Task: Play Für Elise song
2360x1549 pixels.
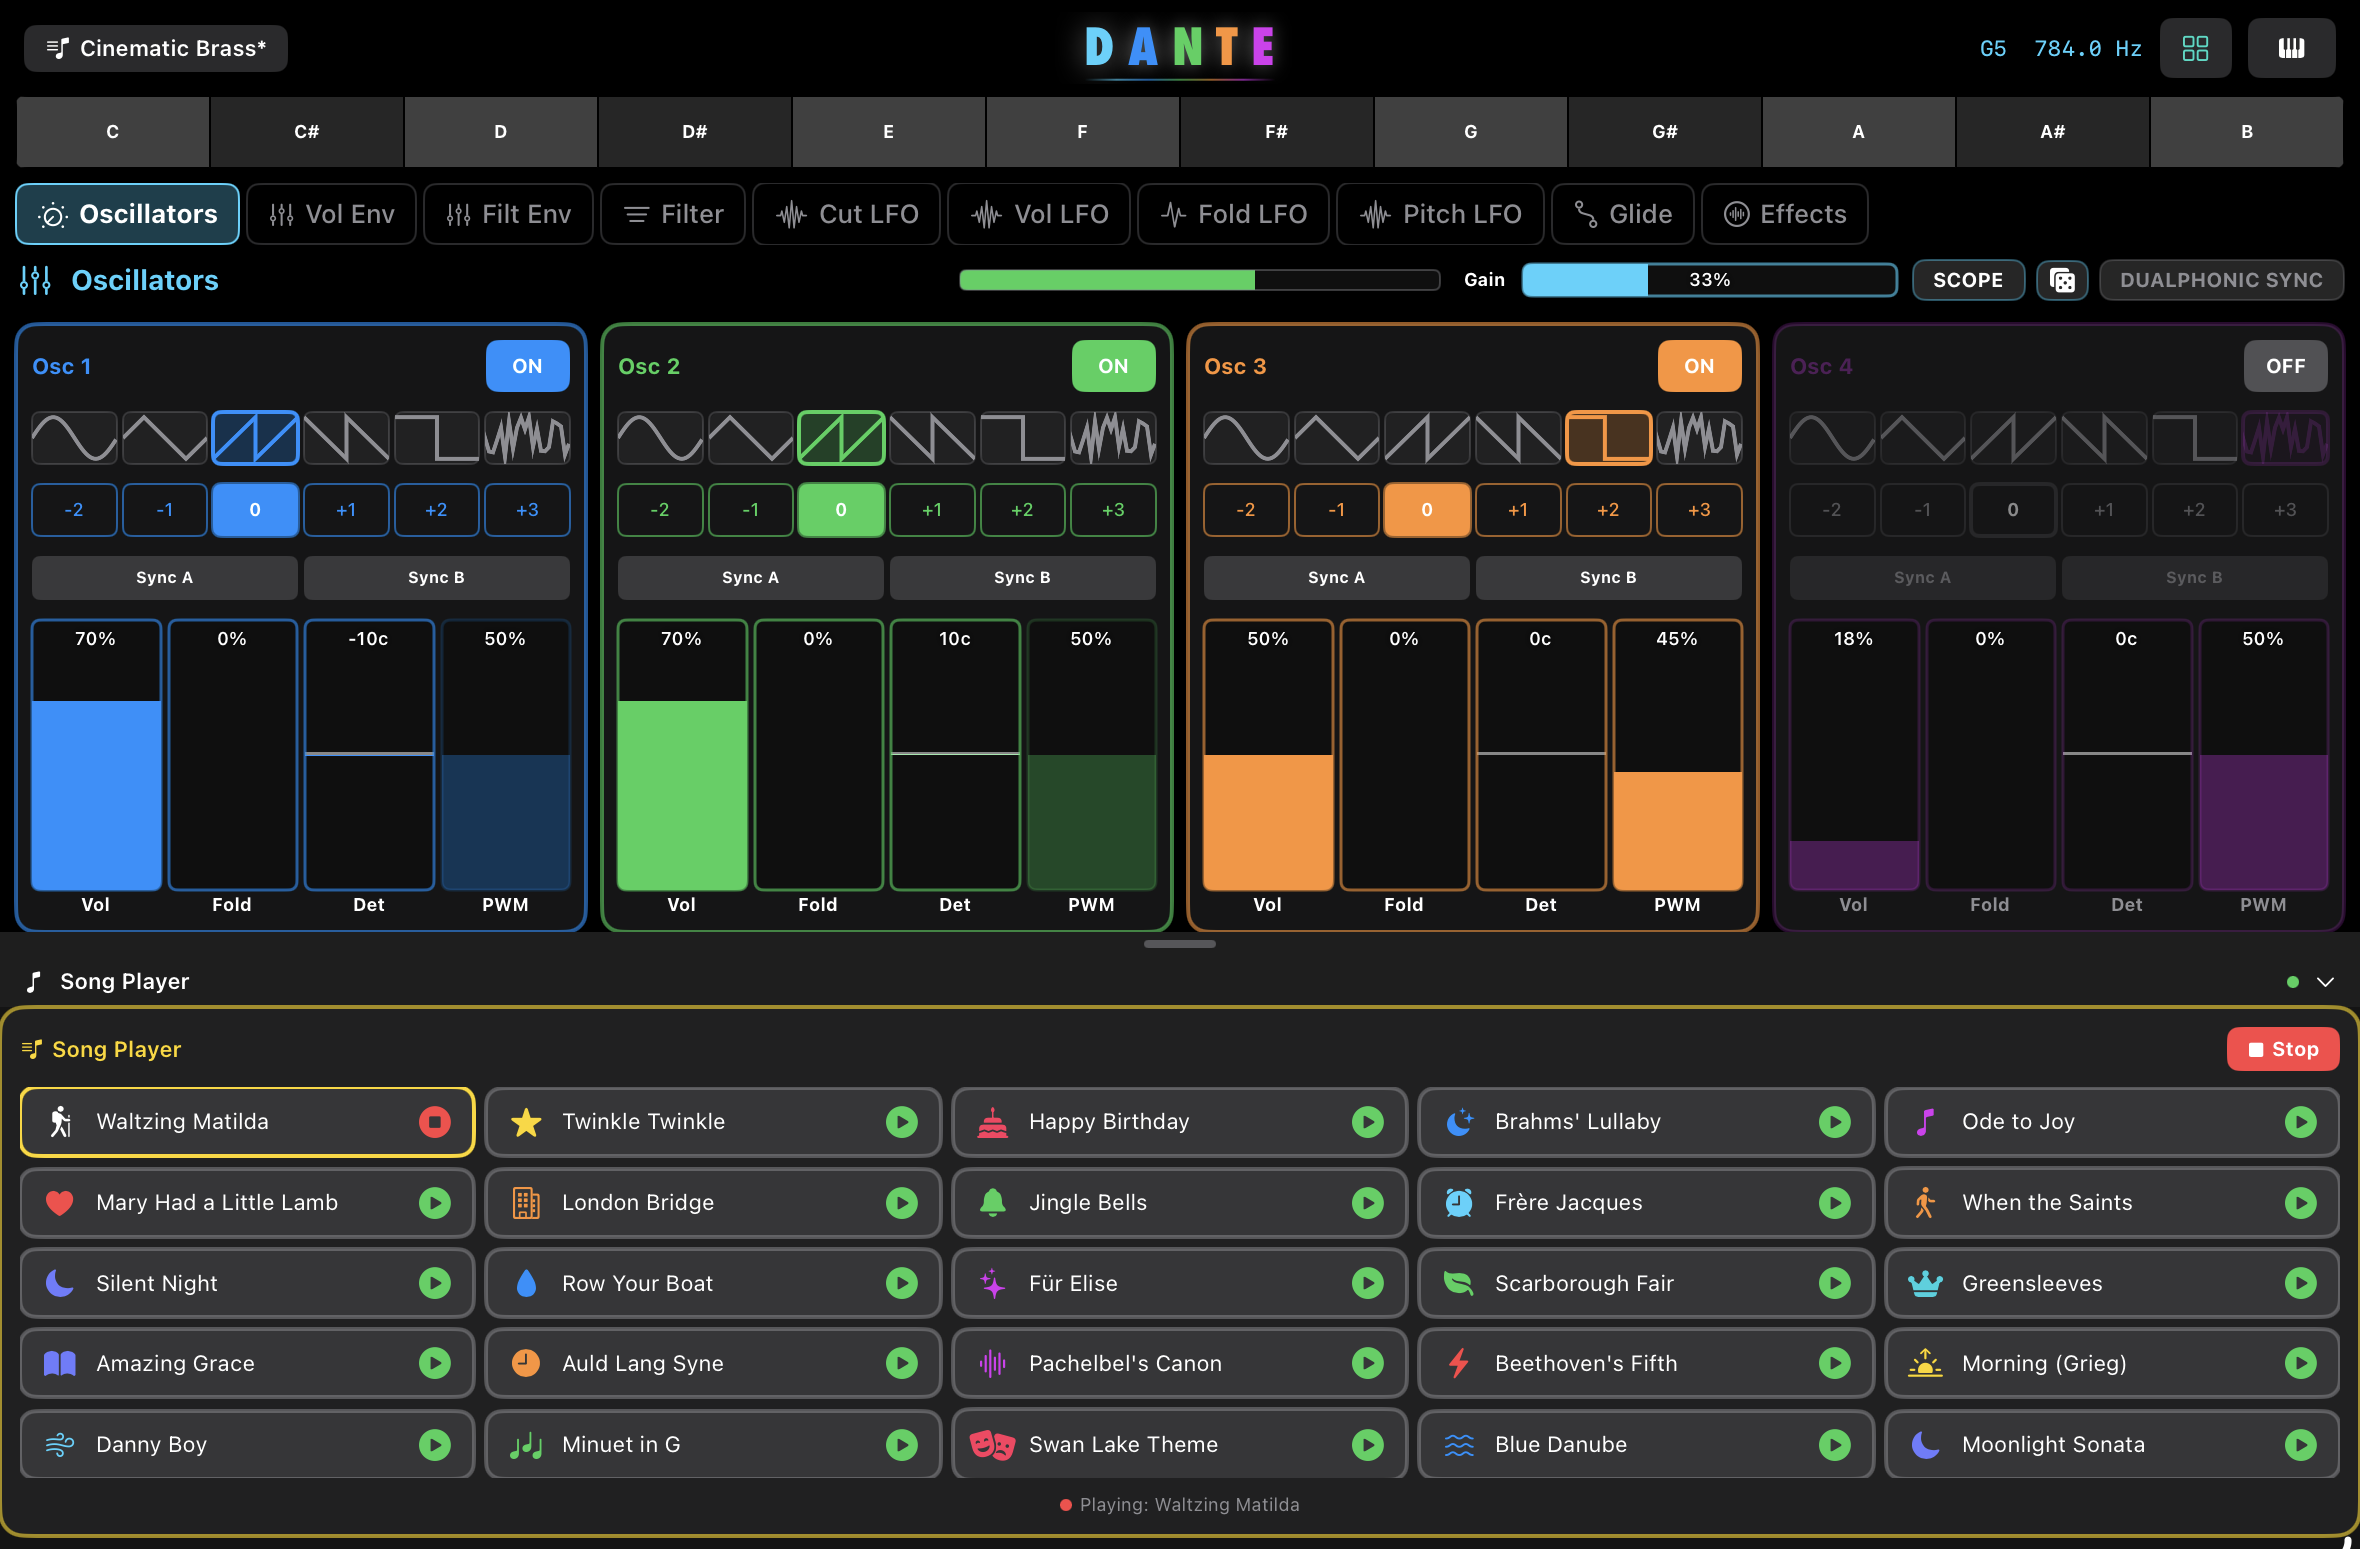Action: point(1367,1283)
